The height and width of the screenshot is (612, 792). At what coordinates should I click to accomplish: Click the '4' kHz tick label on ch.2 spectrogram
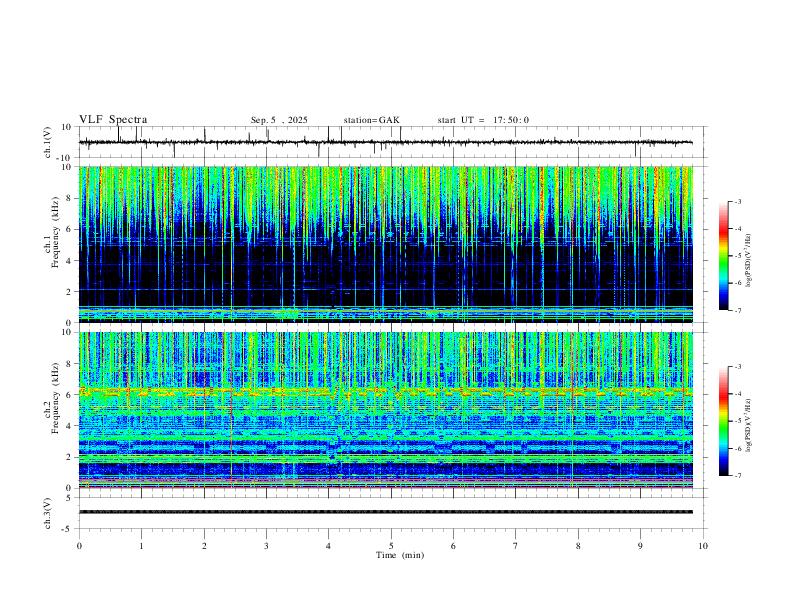(x=70, y=426)
